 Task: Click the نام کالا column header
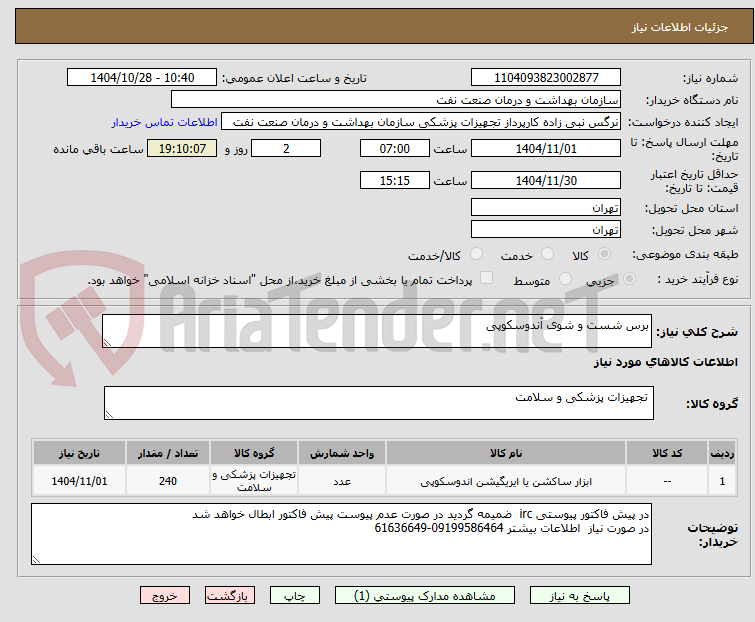pyautogui.click(x=506, y=453)
